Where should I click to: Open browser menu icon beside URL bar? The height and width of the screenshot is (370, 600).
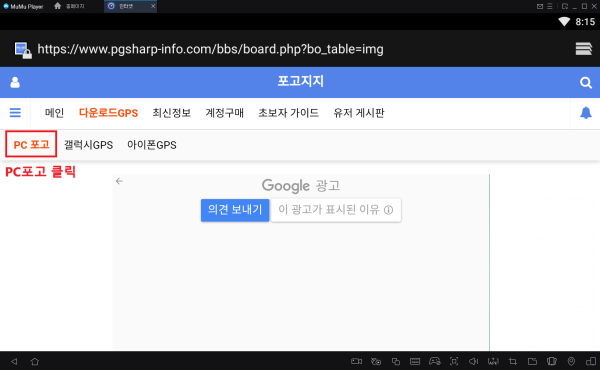(x=584, y=49)
